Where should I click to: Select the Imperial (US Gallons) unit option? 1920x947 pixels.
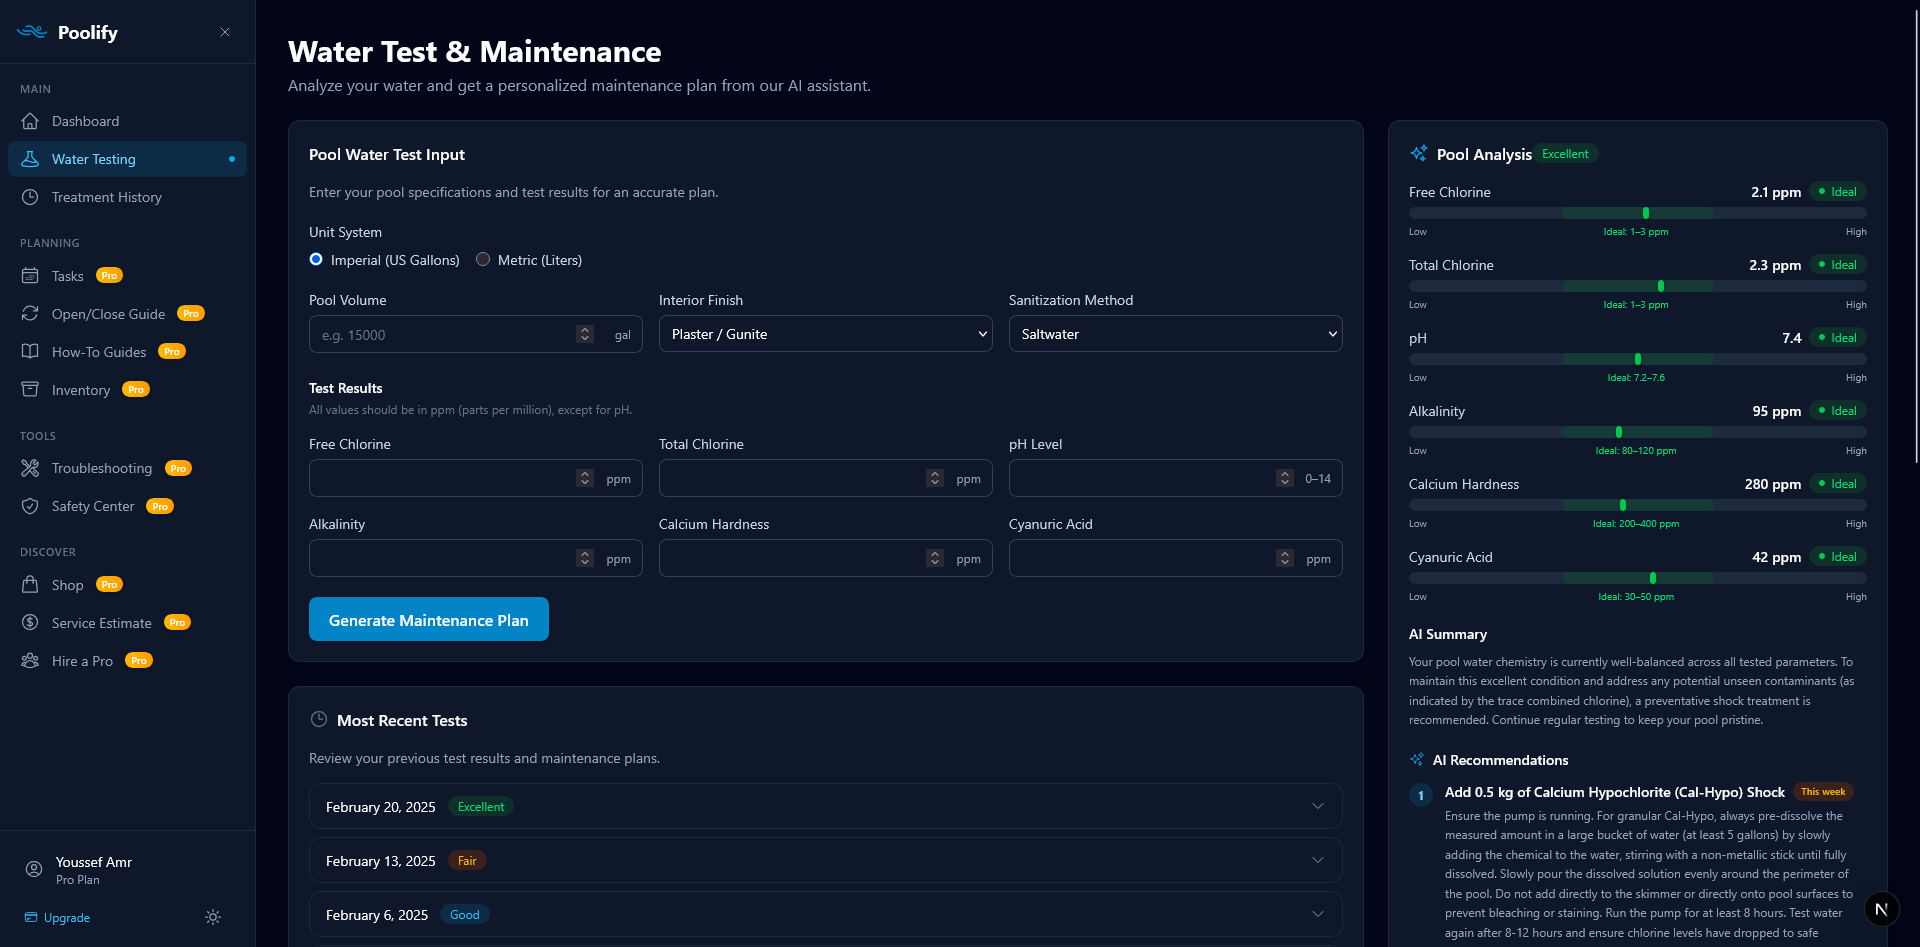[x=315, y=259]
